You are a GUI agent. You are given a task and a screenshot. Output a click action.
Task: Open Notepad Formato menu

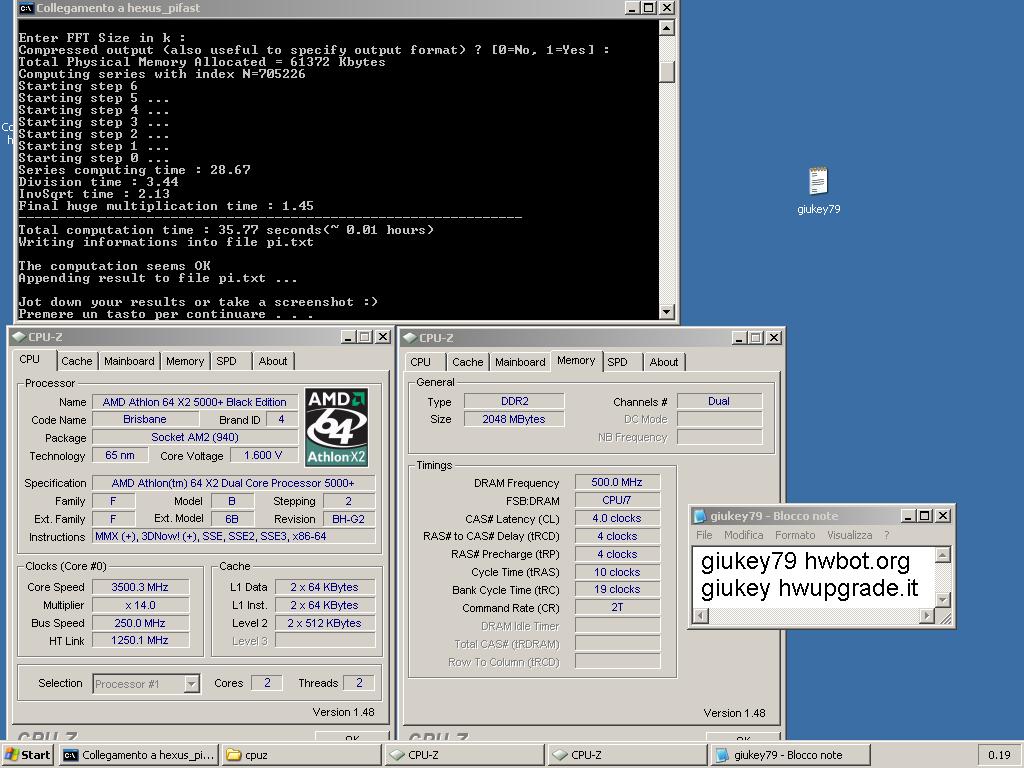coord(795,535)
